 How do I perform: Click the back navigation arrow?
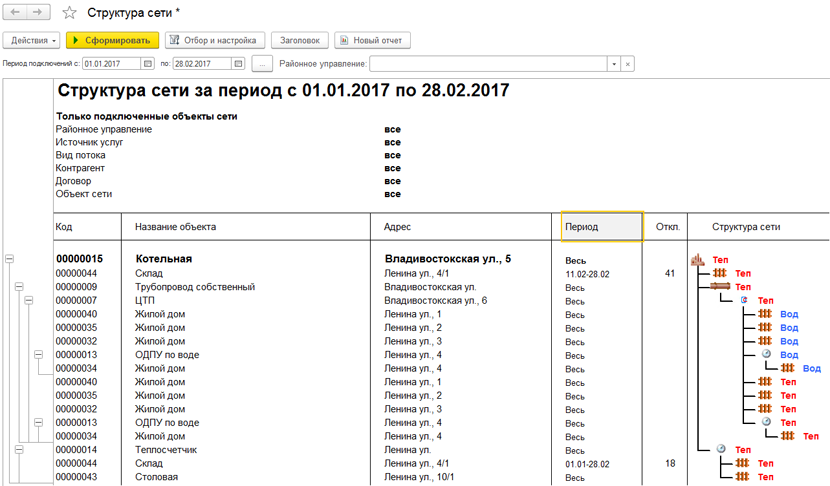16,12
